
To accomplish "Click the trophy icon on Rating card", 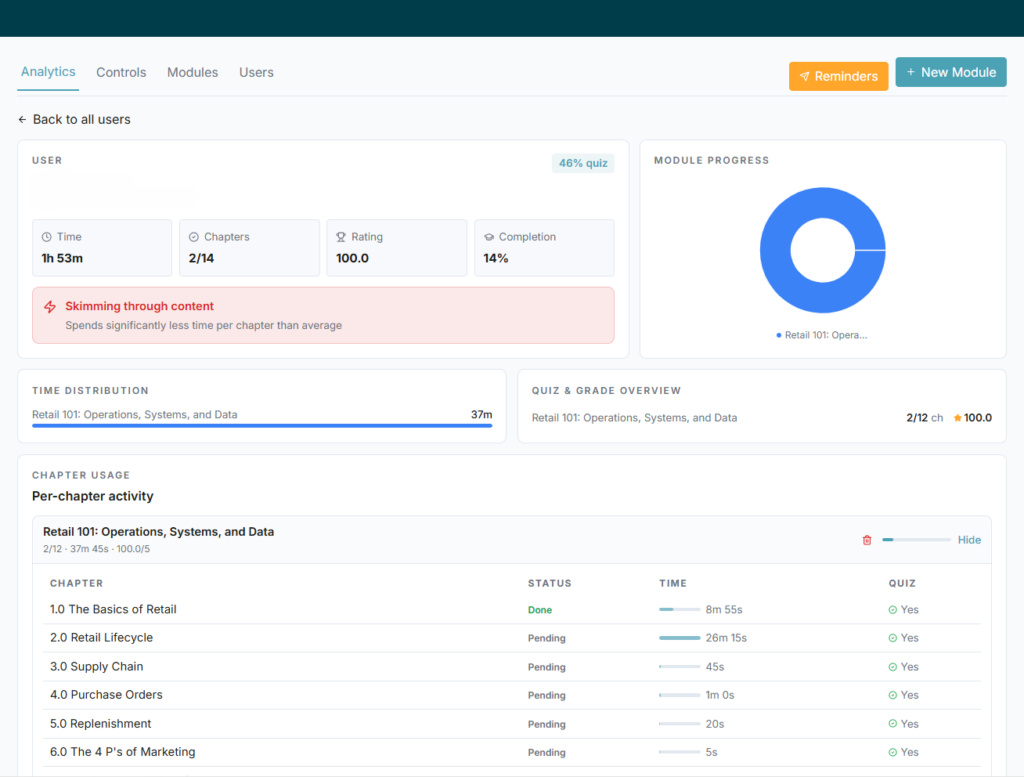I will [x=341, y=237].
